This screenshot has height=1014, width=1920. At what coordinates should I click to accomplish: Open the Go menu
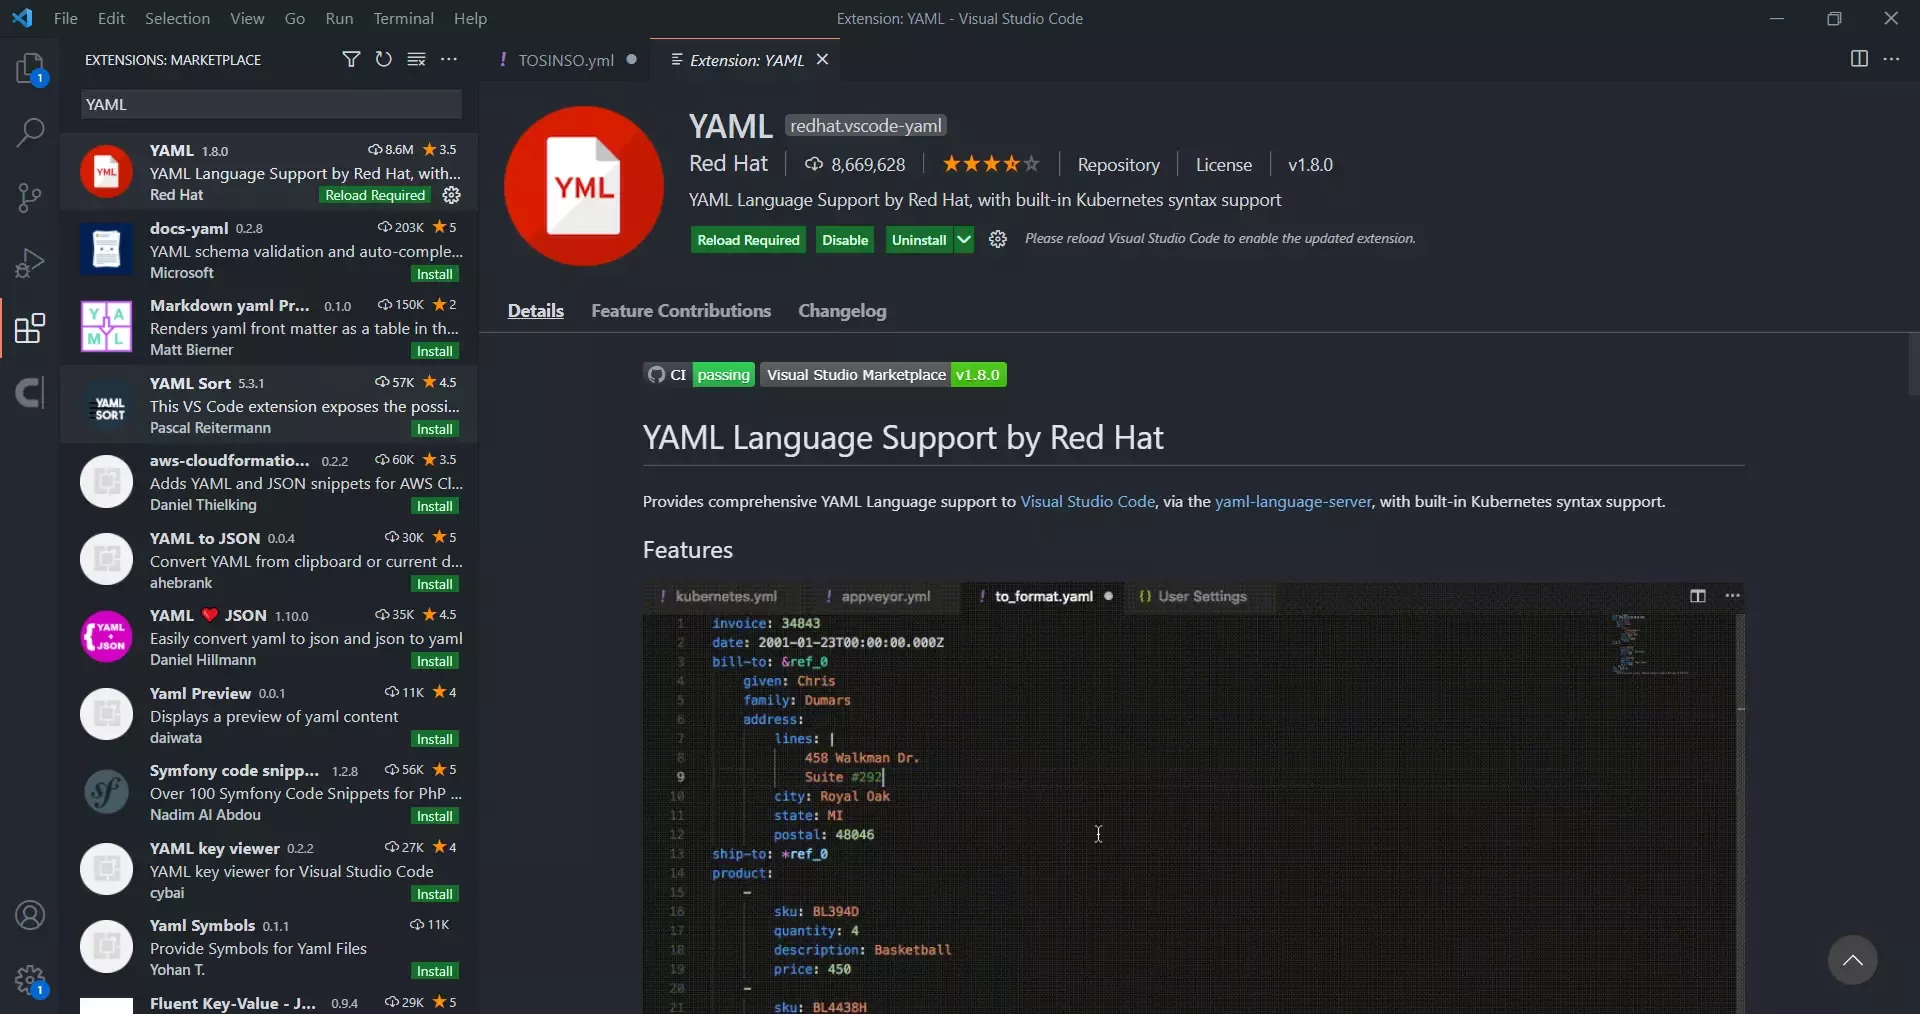295,18
